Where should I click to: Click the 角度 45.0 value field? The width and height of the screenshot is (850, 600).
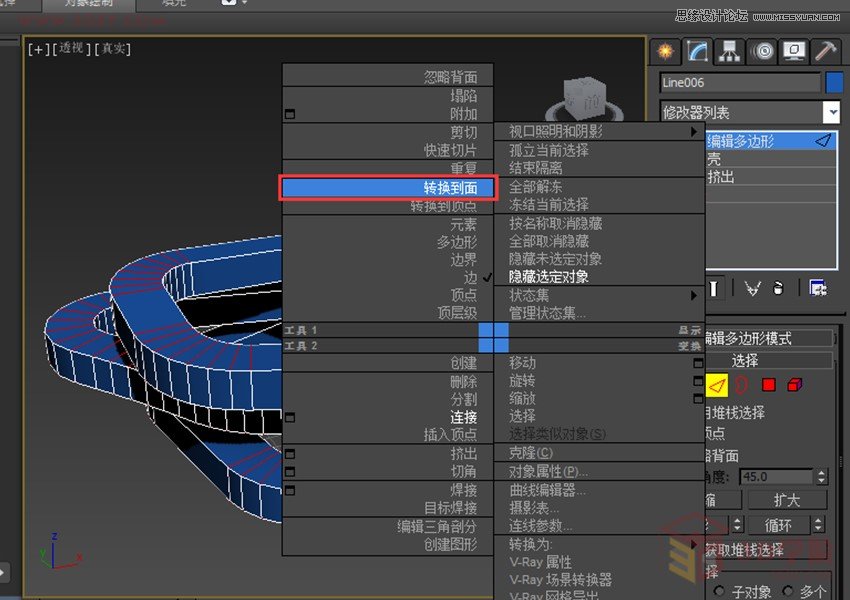[776, 477]
